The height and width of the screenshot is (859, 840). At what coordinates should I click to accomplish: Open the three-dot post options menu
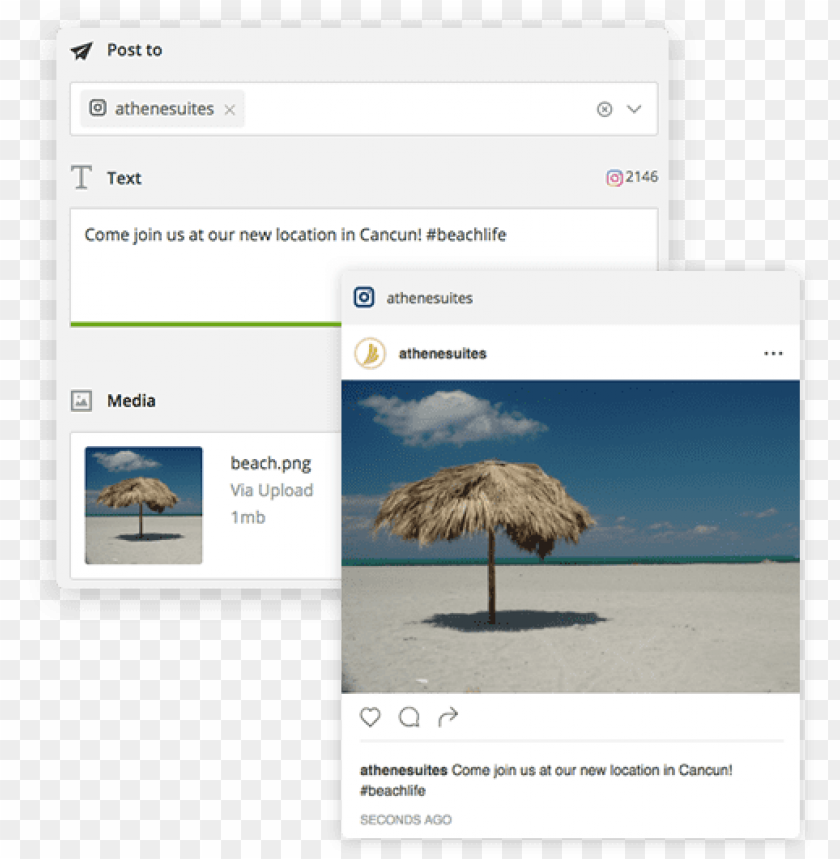773,354
